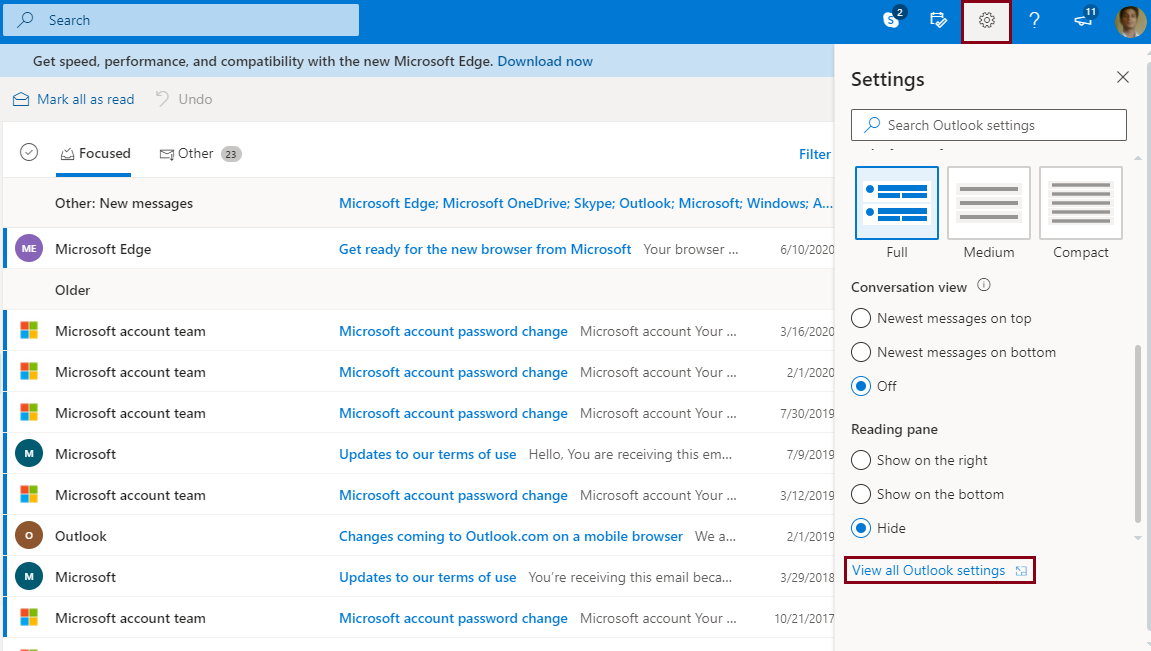This screenshot has height=651, width=1151.
Task: Open View all Outlook settings link
Action: 940,570
